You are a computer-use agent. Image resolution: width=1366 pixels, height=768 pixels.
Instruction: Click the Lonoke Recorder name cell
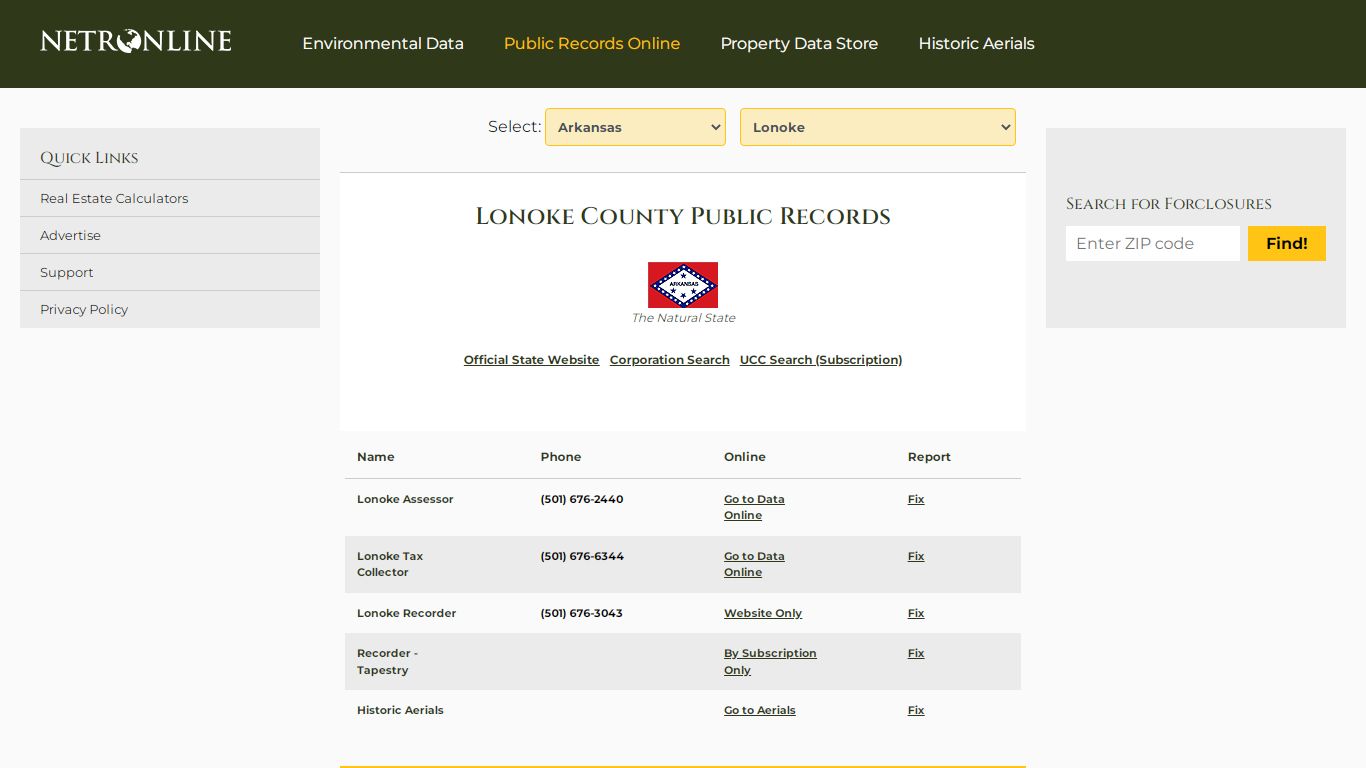click(406, 613)
